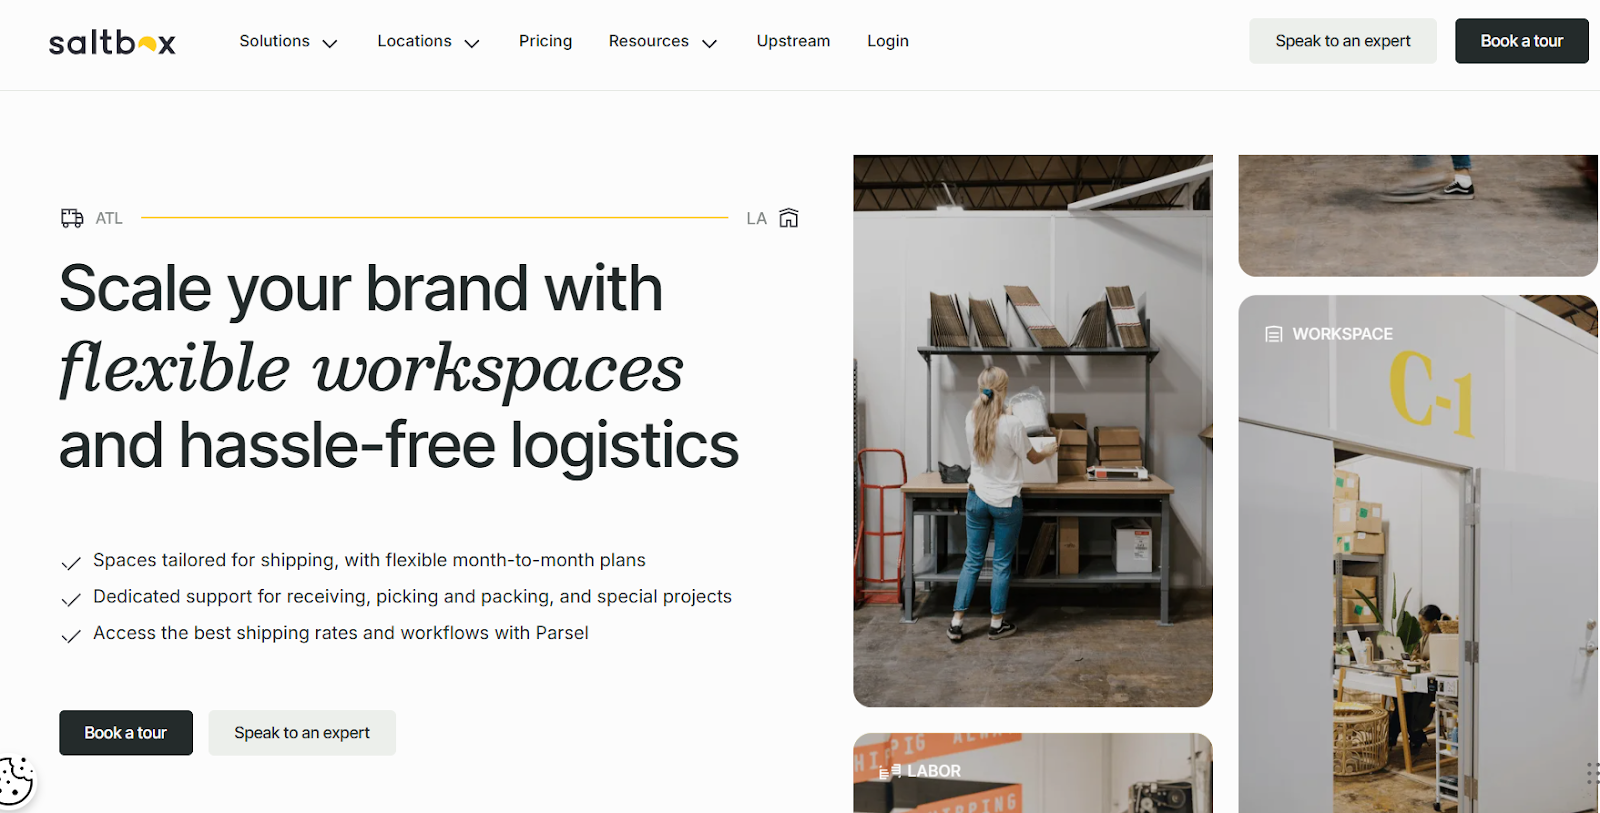This screenshot has width=1600, height=813.
Task: Click the orange ATL to LA route line
Action: tap(434, 217)
